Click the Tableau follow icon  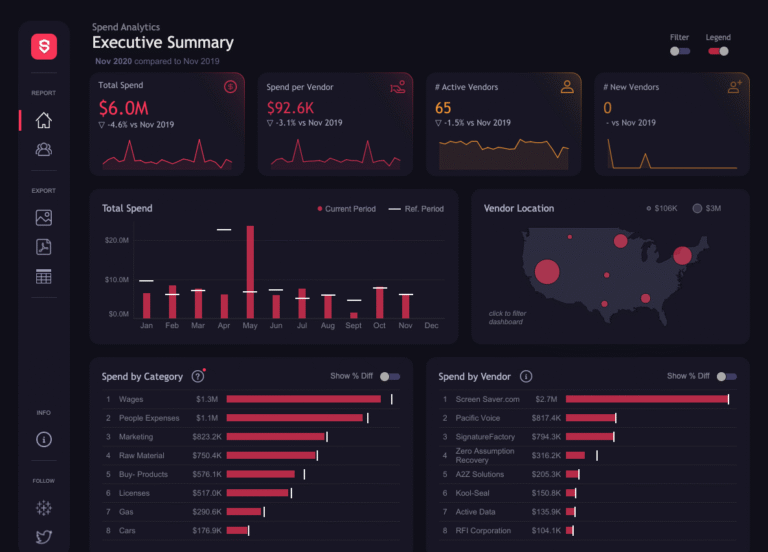(44, 508)
